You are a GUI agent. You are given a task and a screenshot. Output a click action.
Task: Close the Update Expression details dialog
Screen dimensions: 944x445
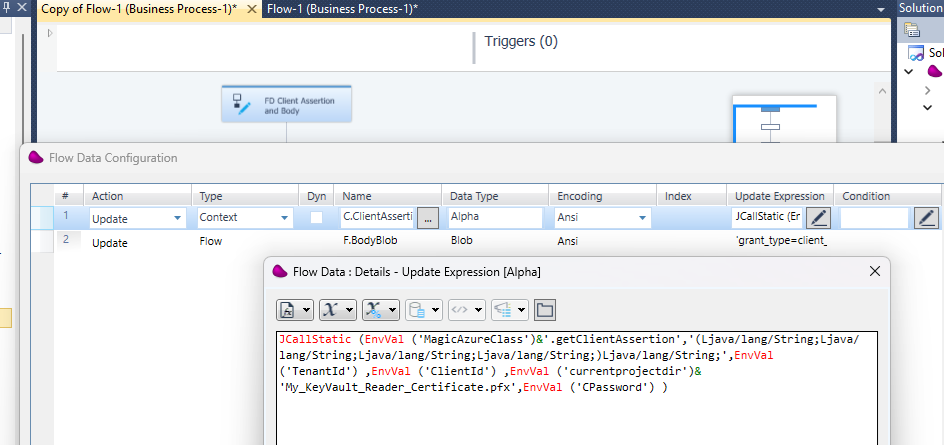(874, 271)
